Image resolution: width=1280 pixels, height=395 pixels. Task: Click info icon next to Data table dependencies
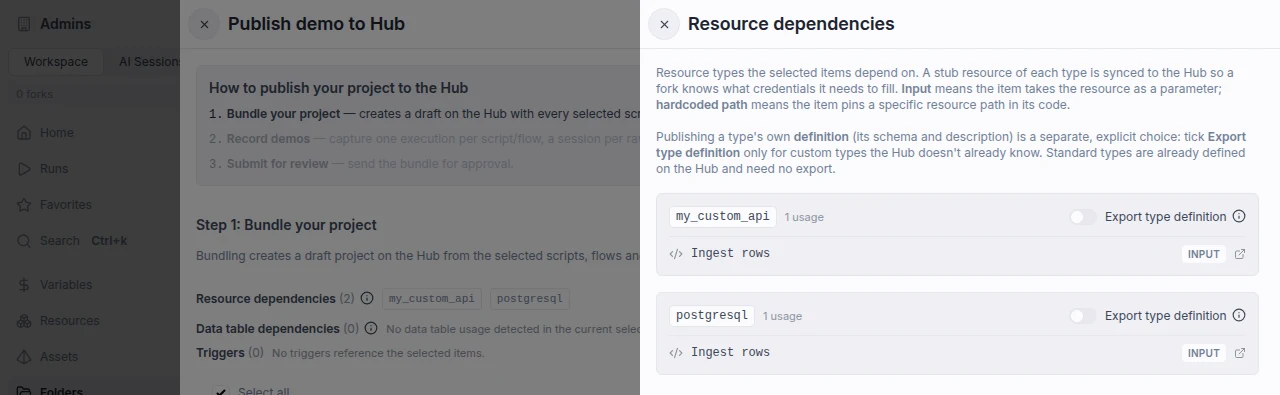point(371,328)
